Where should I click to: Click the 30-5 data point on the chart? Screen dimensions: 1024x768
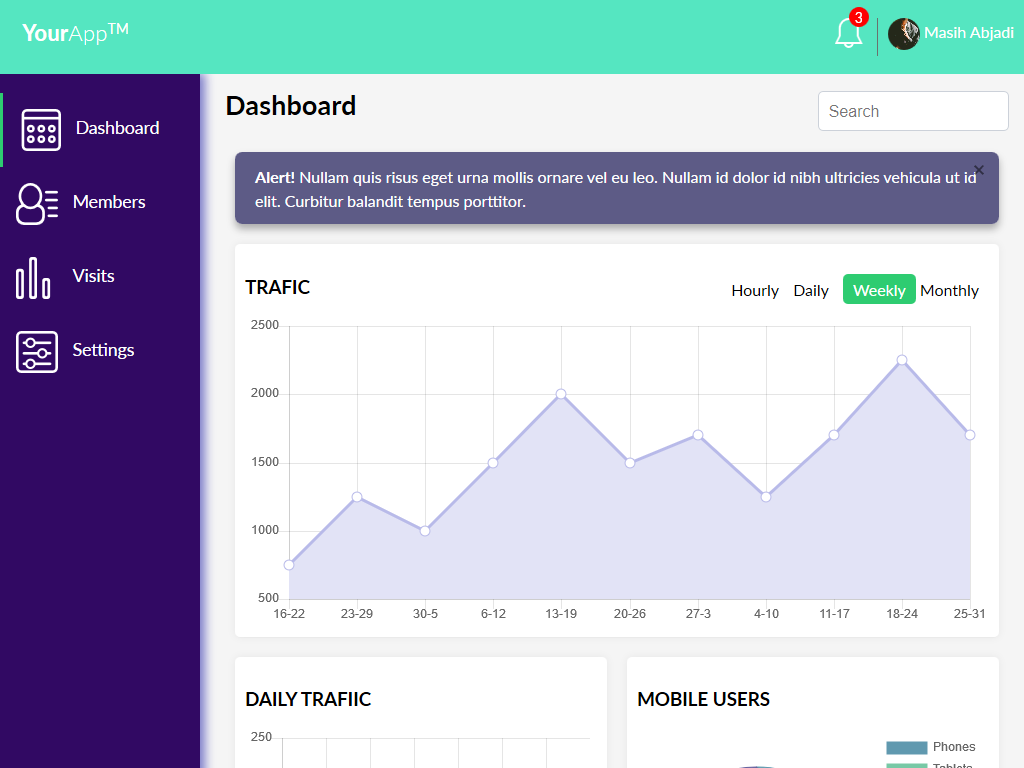tap(425, 531)
